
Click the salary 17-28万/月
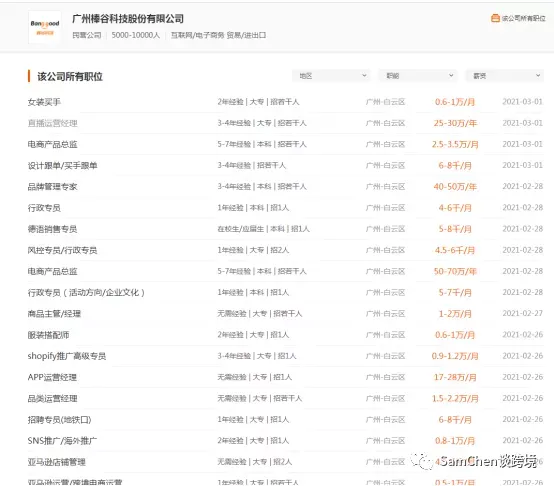(455, 378)
